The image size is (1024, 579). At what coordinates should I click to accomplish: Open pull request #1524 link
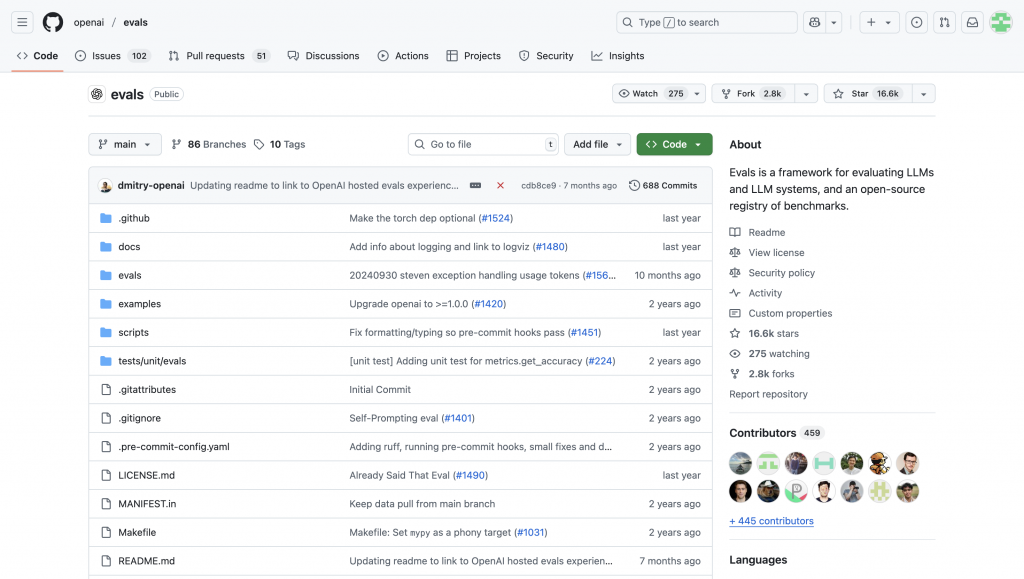pos(496,218)
